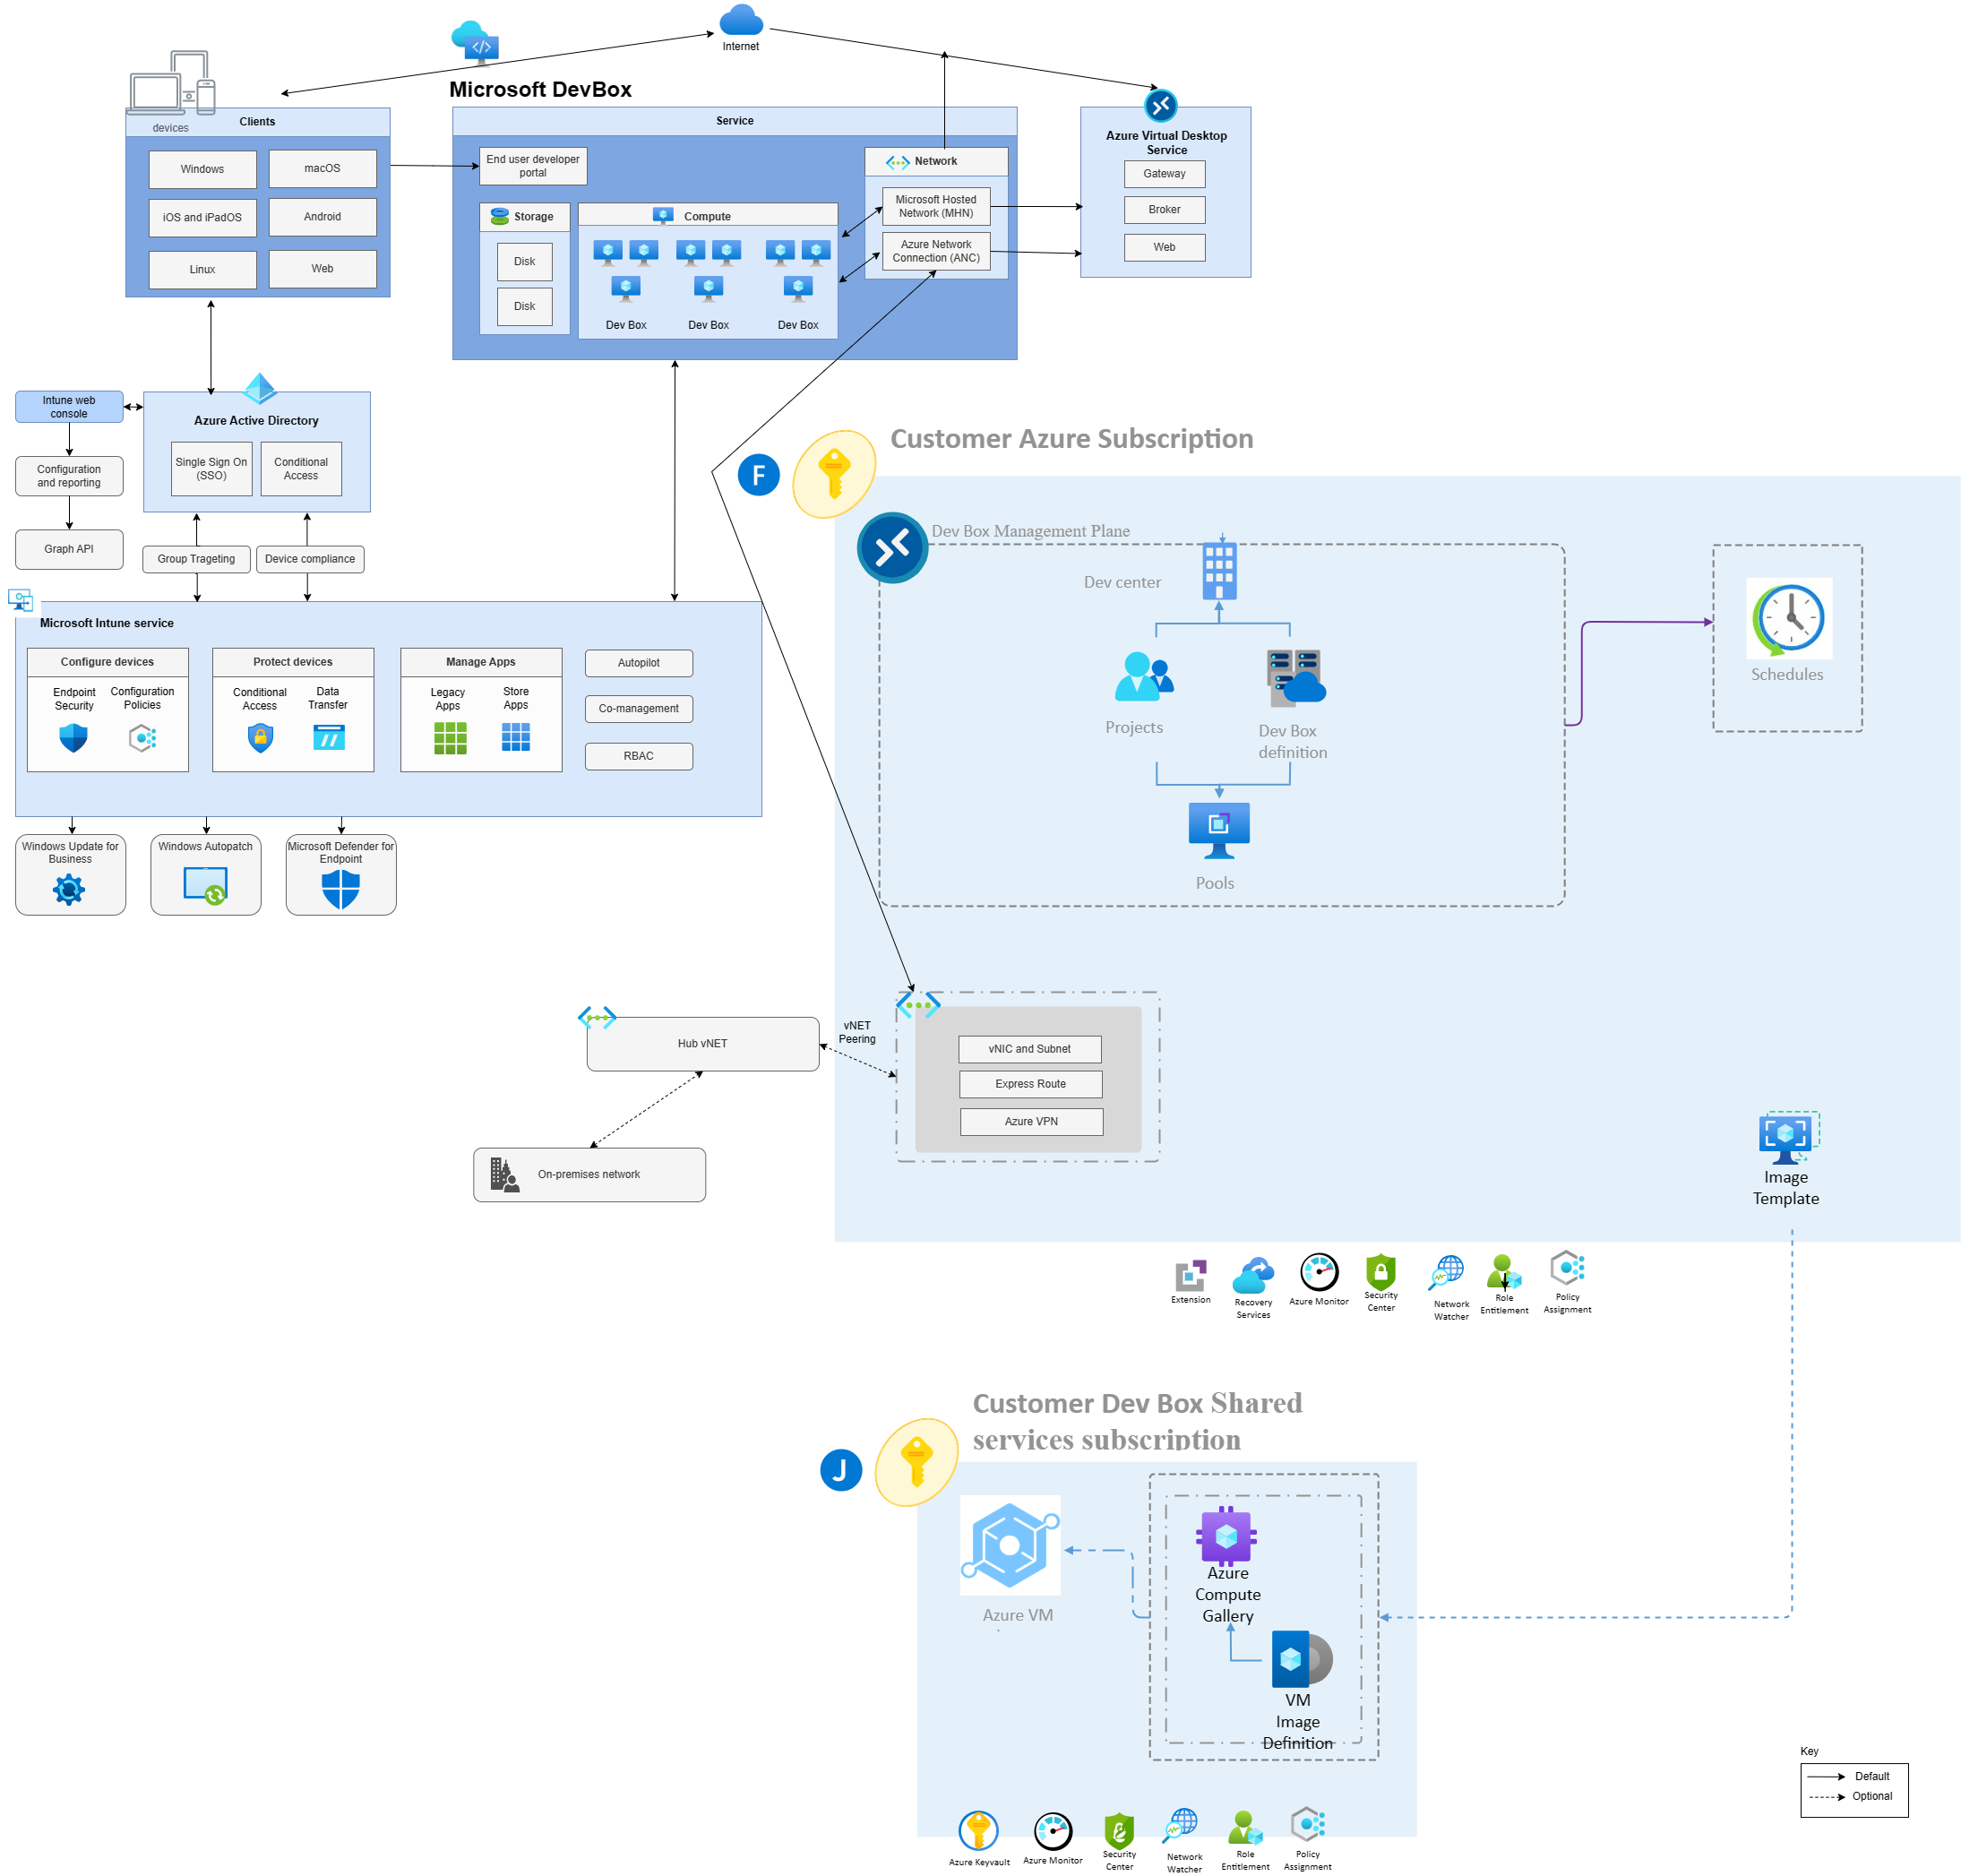Click the Graph API box
The image size is (1961, 1876).
(69, 549)
